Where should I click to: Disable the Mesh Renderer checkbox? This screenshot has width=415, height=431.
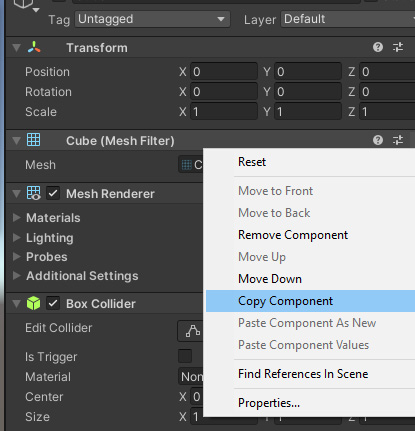53,193
